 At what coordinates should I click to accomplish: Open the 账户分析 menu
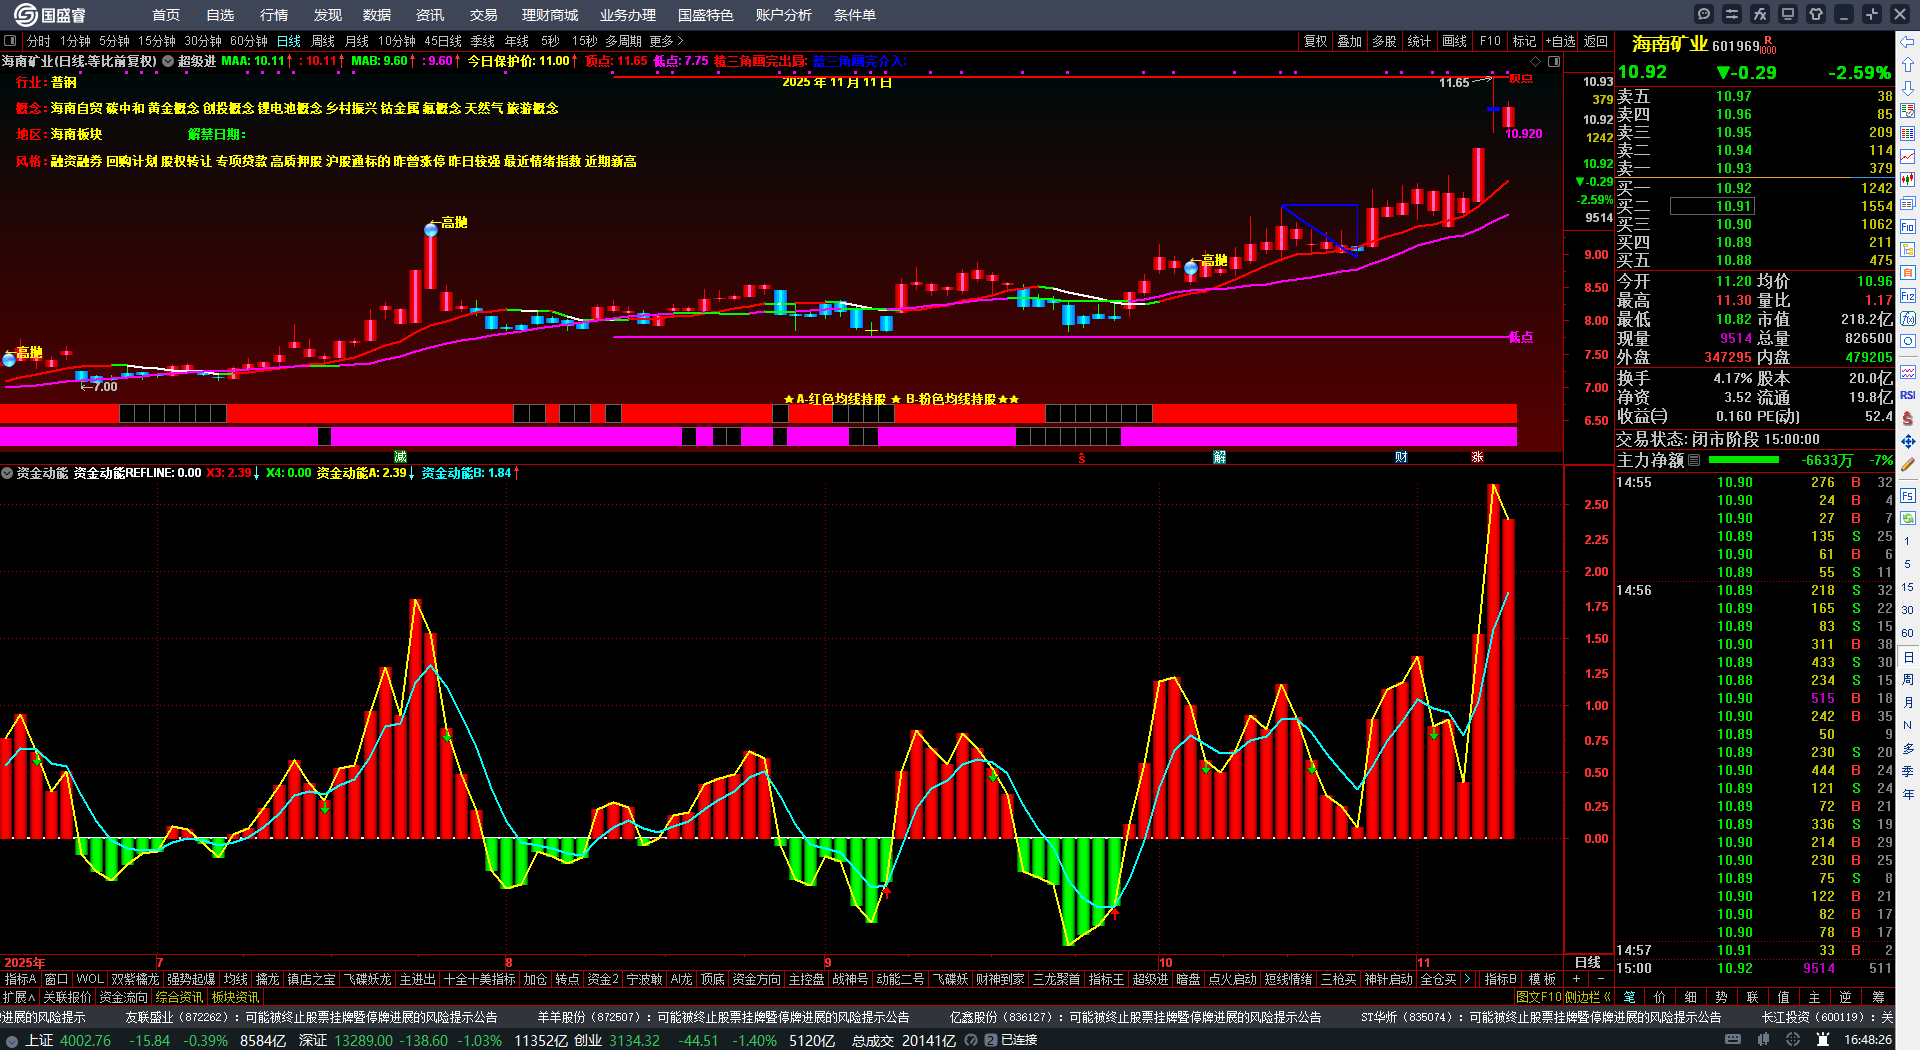pyautogui.click(x=784, y=15)
